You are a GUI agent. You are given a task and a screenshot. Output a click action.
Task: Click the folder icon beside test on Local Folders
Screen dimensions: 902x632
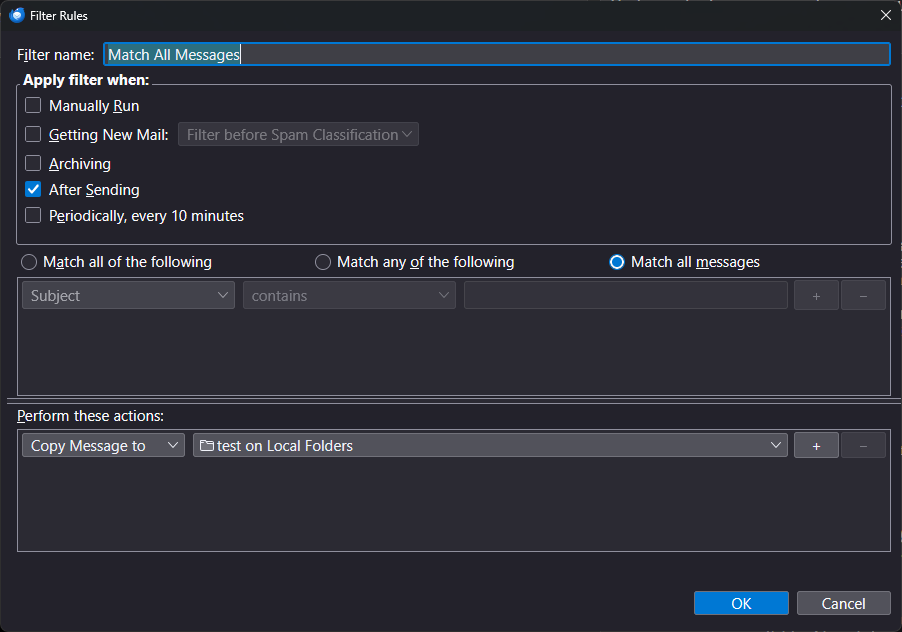coord(207,446)
